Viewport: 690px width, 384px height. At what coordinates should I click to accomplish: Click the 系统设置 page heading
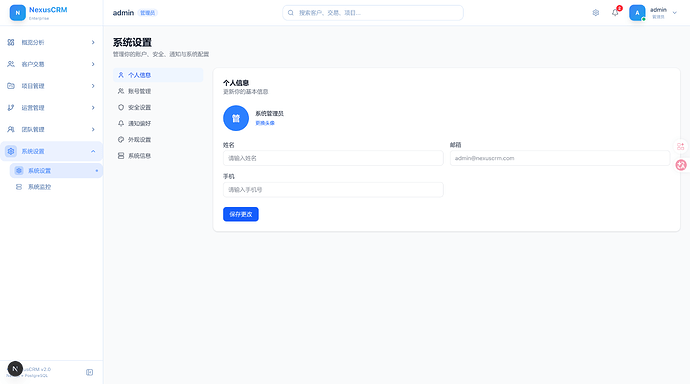132,42
